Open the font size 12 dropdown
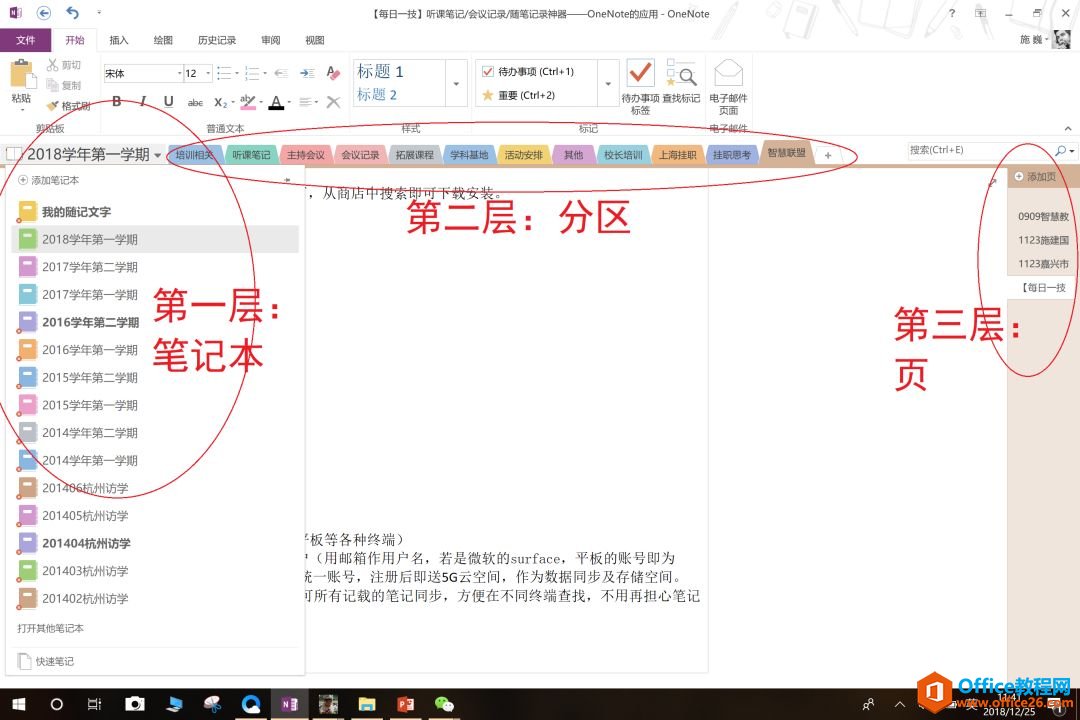Image resolution: width=1080 pixels, height=720 pixels. pos(208,73)
